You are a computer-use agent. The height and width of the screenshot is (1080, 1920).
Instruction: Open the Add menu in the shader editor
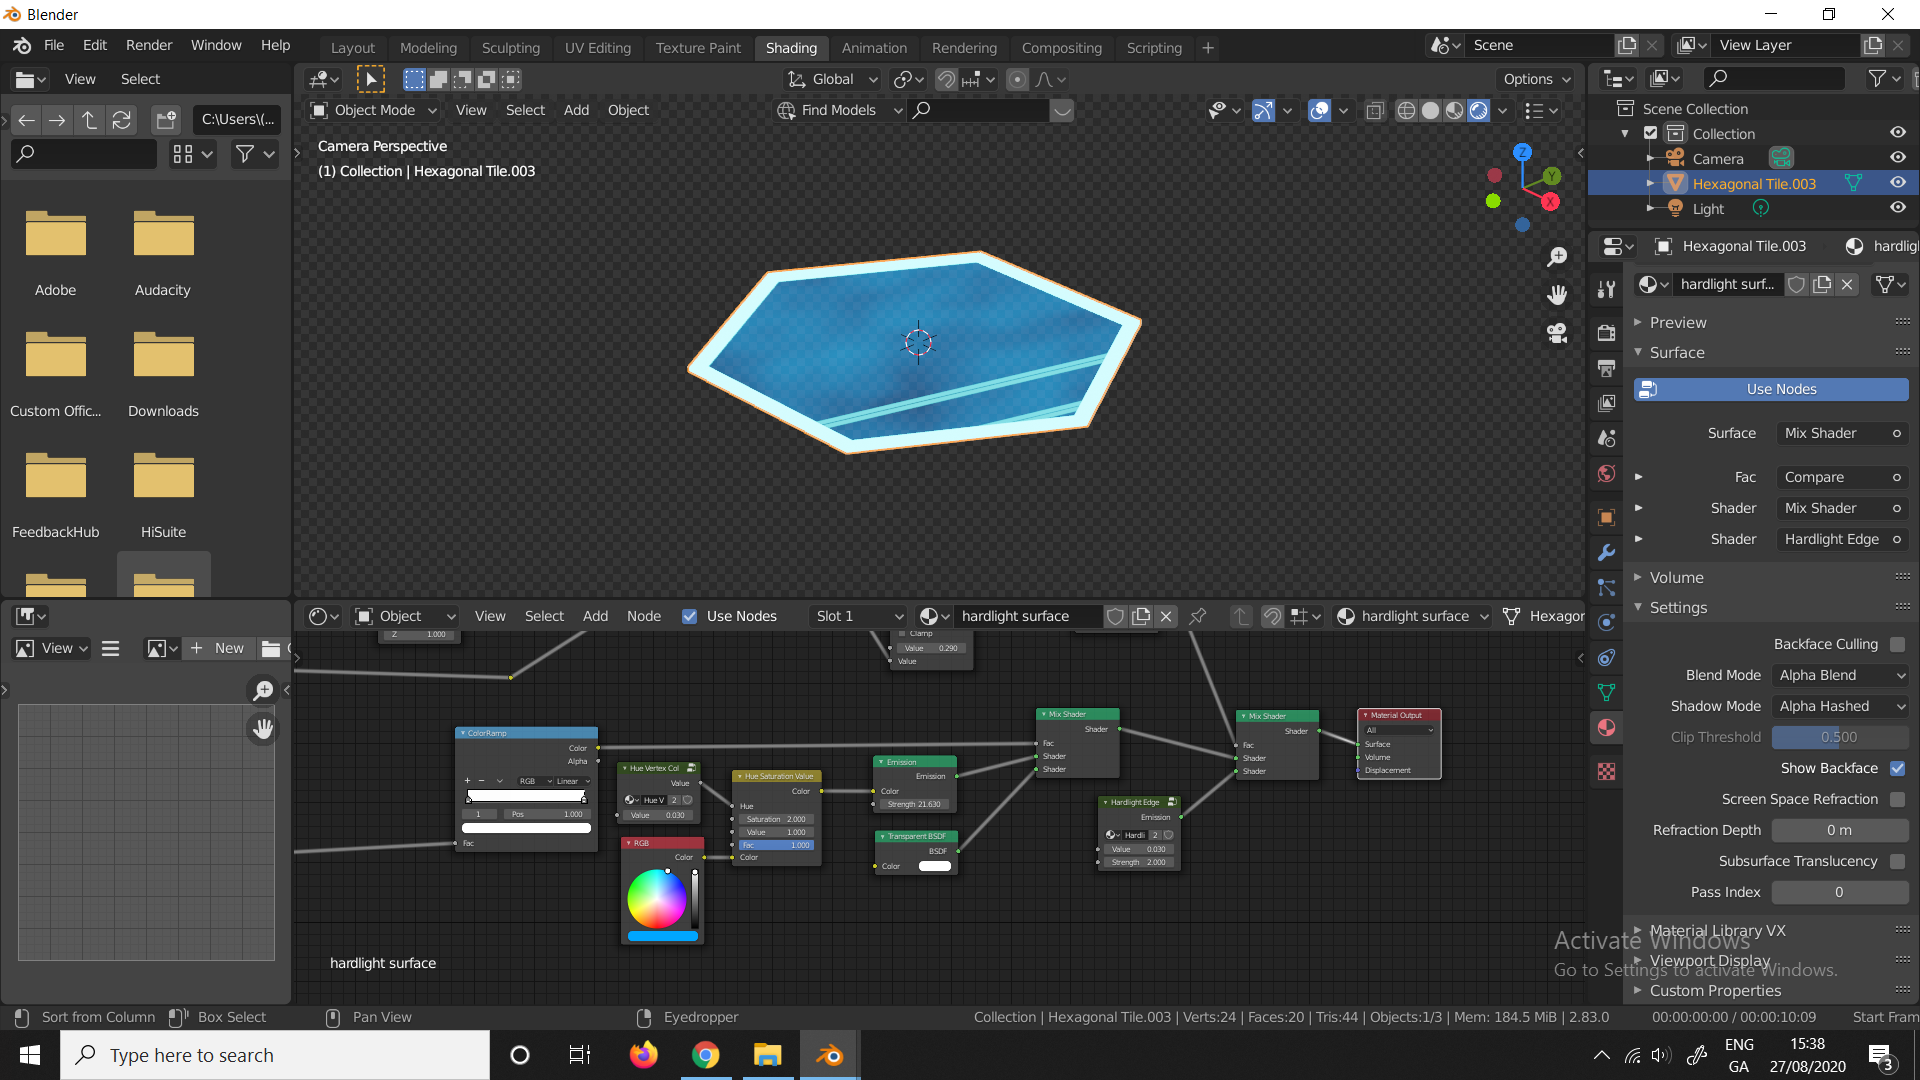pyautogui.click(x=595, y=616)
